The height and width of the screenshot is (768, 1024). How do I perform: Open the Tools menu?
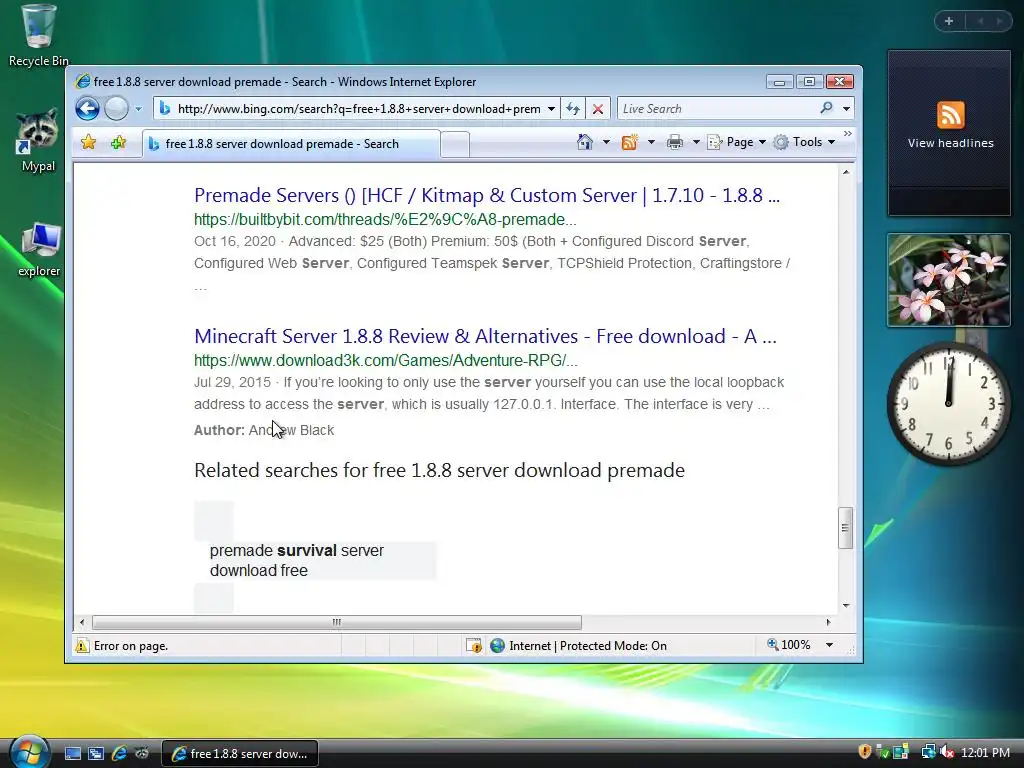[x=804, y=142]
